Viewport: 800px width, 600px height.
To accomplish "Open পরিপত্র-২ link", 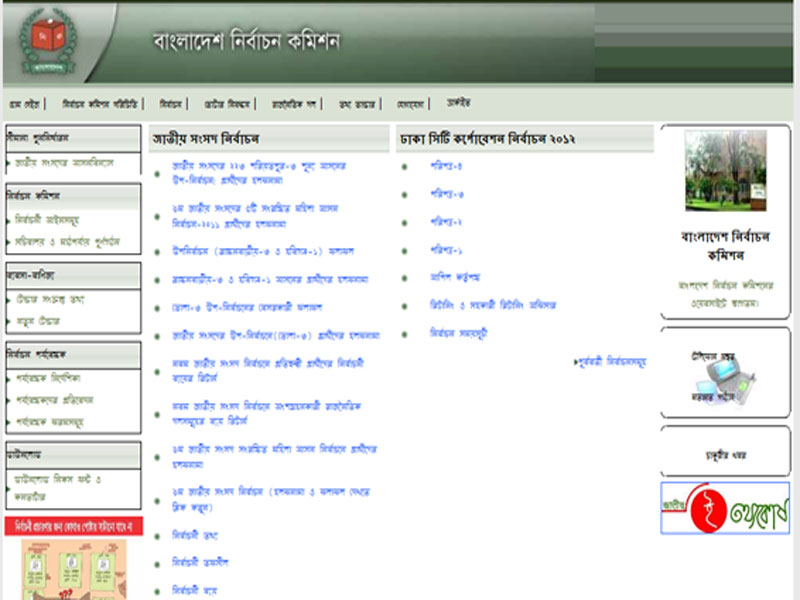I will (446, 222).
